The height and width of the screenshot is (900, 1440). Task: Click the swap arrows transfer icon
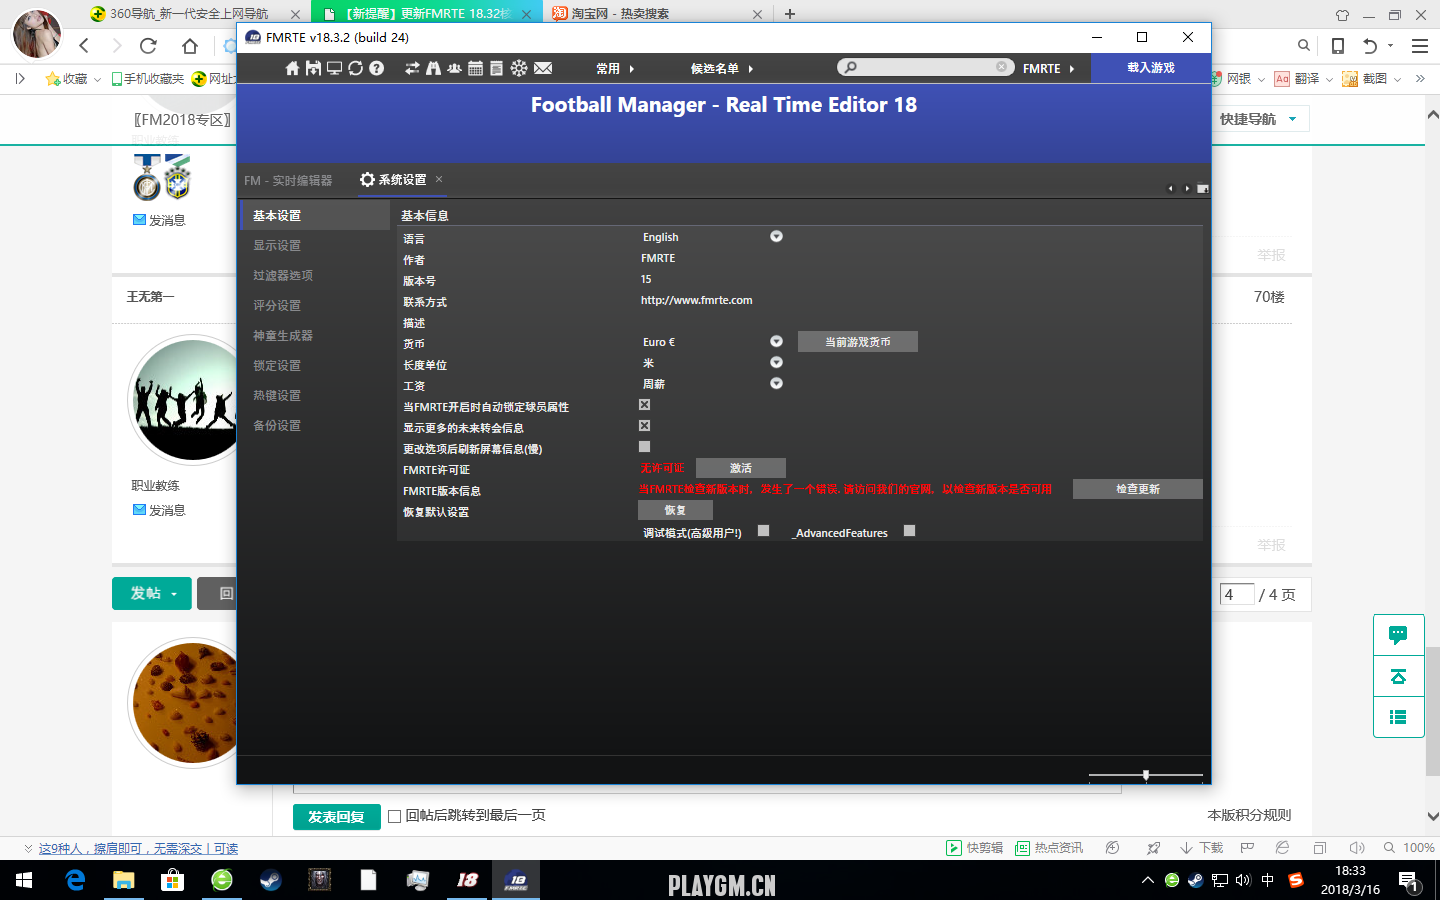tap(412, 68)
